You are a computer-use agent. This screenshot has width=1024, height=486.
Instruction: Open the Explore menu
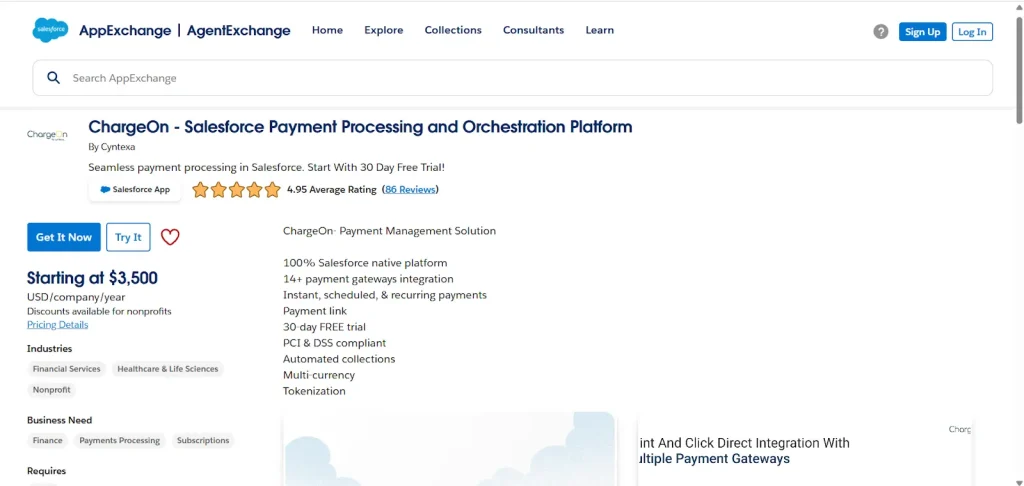pyautogui.click(x=383, y=30)
